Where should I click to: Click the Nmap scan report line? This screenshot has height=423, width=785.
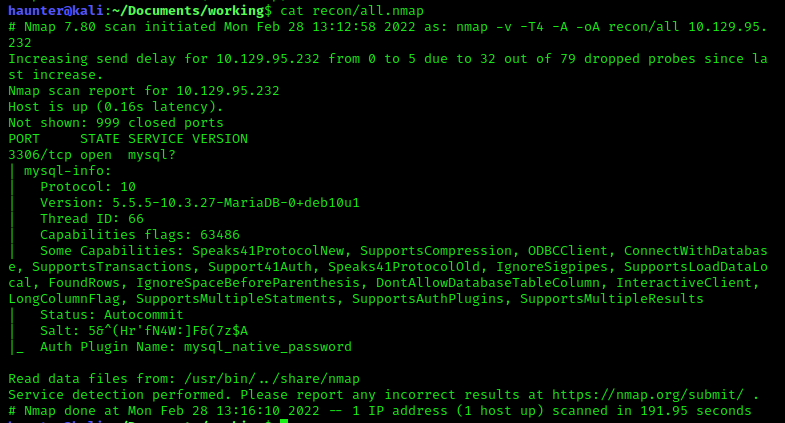point(144,90)
